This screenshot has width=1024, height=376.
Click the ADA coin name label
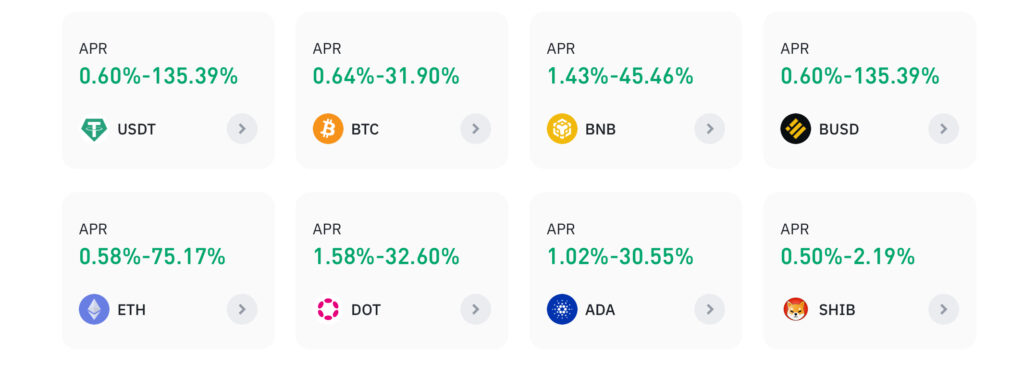coord(600,310)
